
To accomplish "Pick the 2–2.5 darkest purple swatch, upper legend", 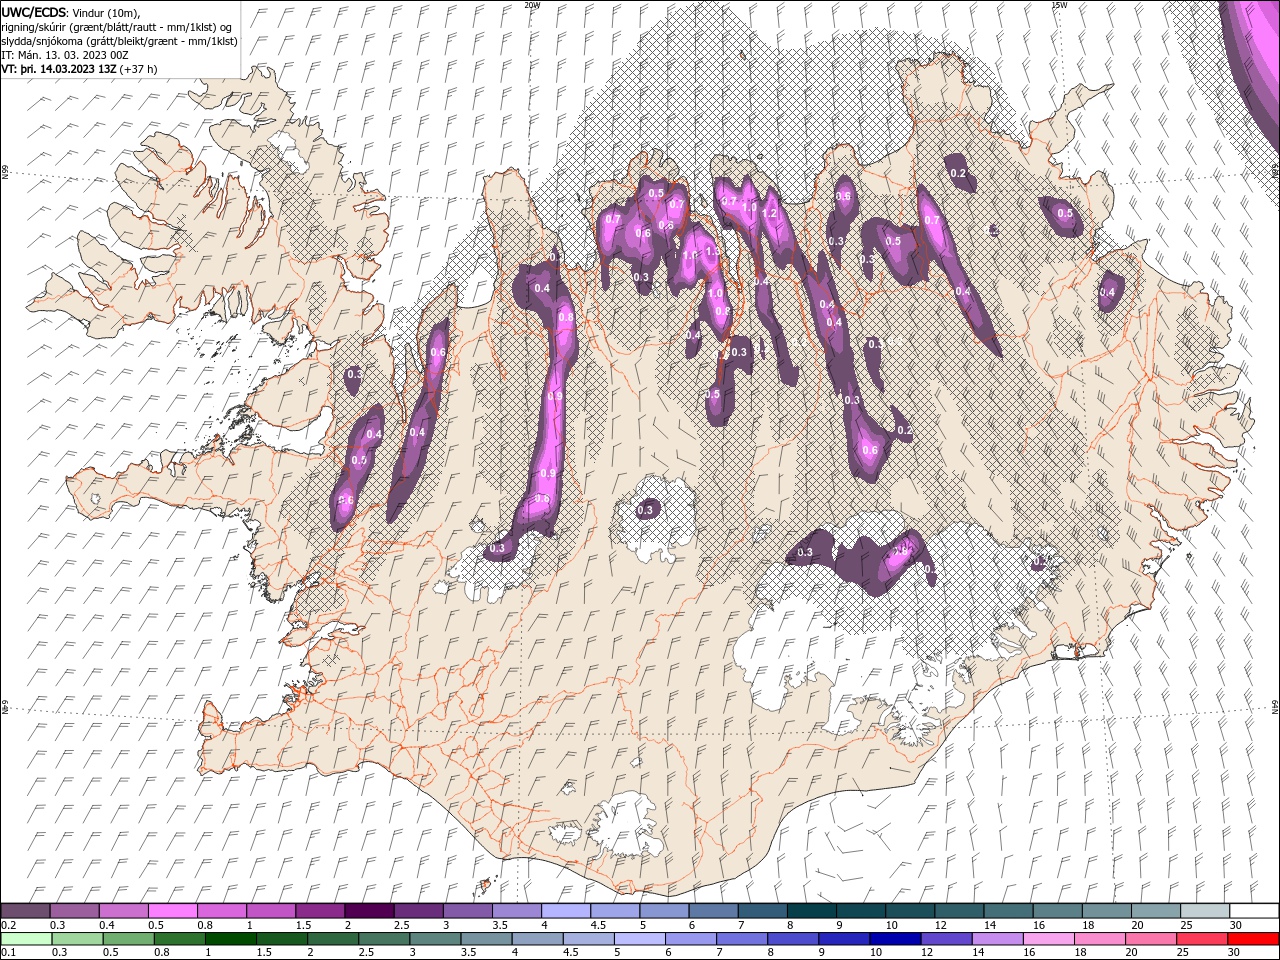I will pyautogui.click(x=369, y=911).
